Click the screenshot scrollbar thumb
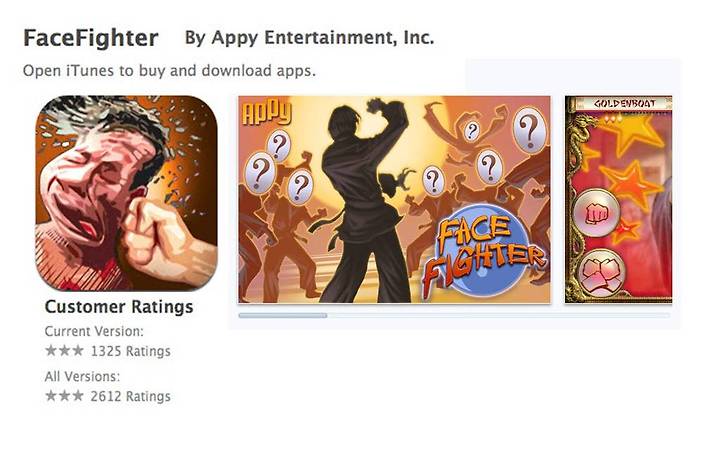720x461 pixels. pos(283,315)
